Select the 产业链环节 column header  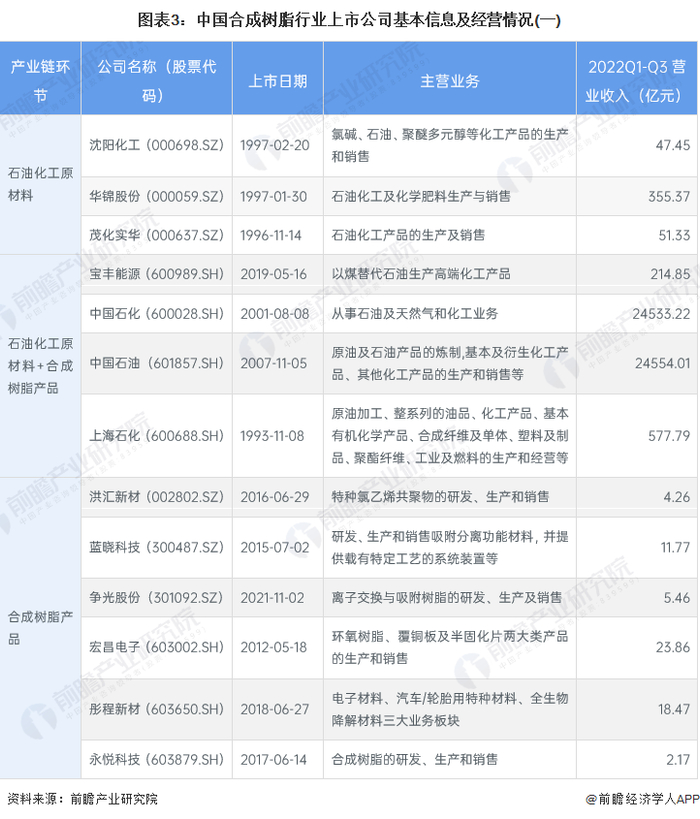tap(40, 80)
